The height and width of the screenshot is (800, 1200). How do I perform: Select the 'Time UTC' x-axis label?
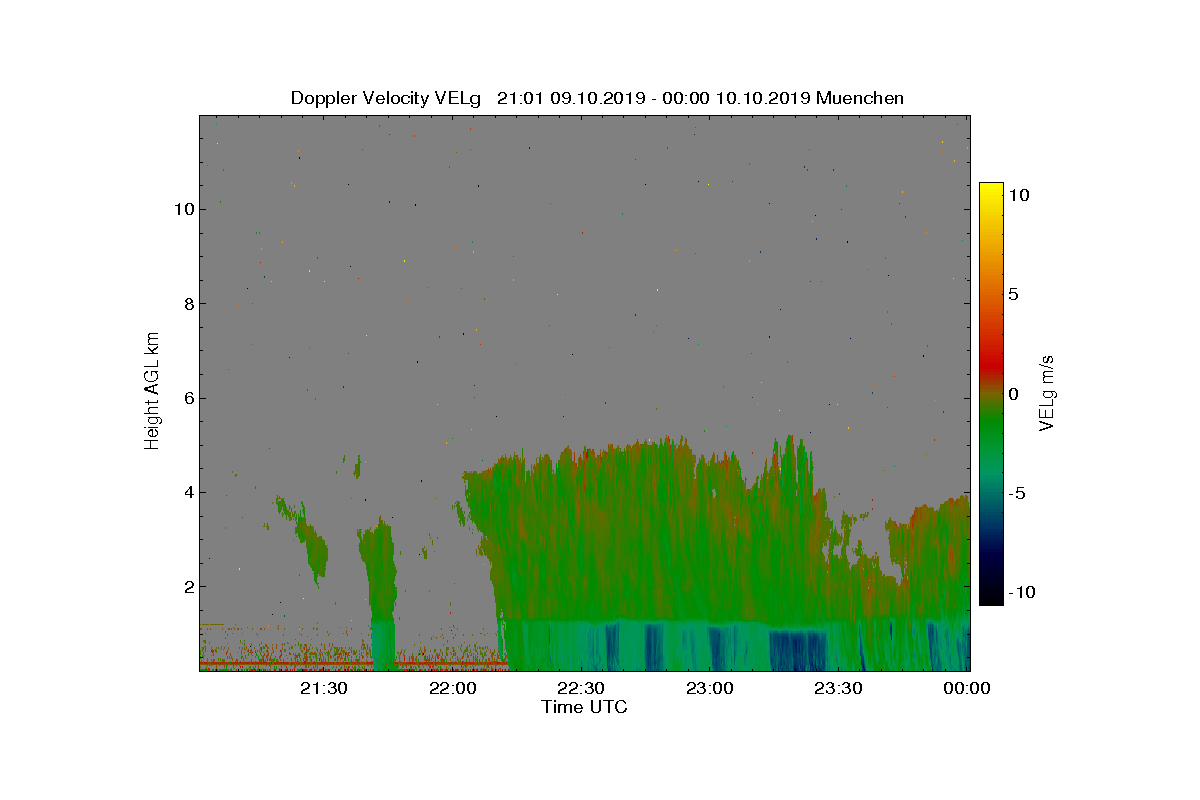pyautogui.click(x=585, y=707)
